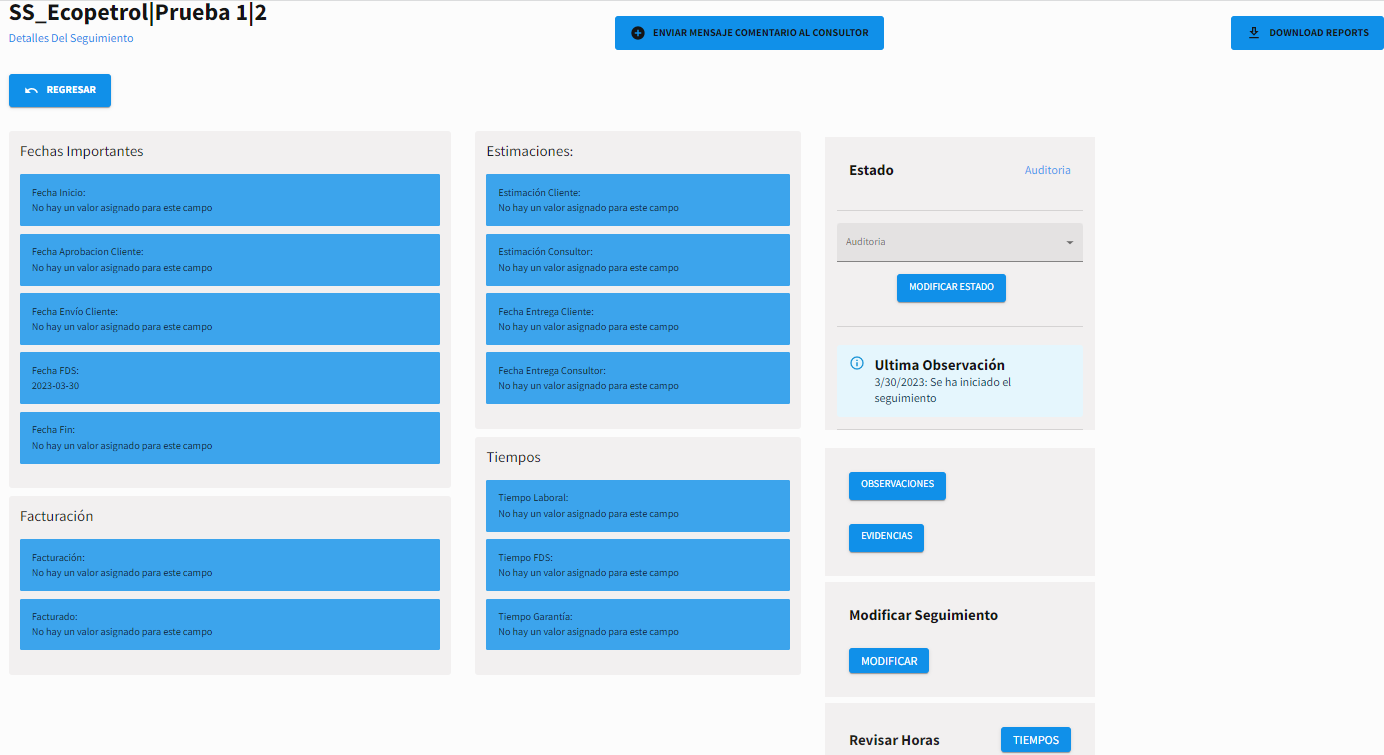Go back with the Regresar button

[60, 90]
